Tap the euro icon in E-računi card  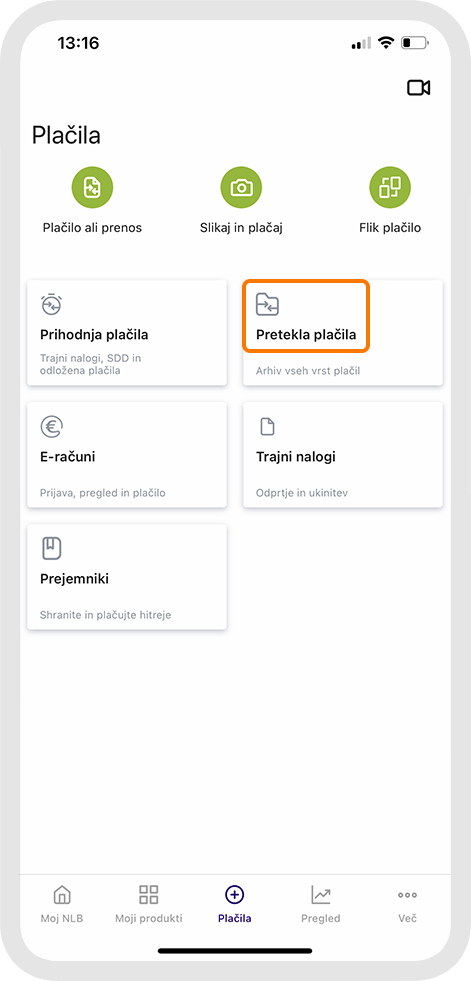pyautogui.click(x=51, y=427)
